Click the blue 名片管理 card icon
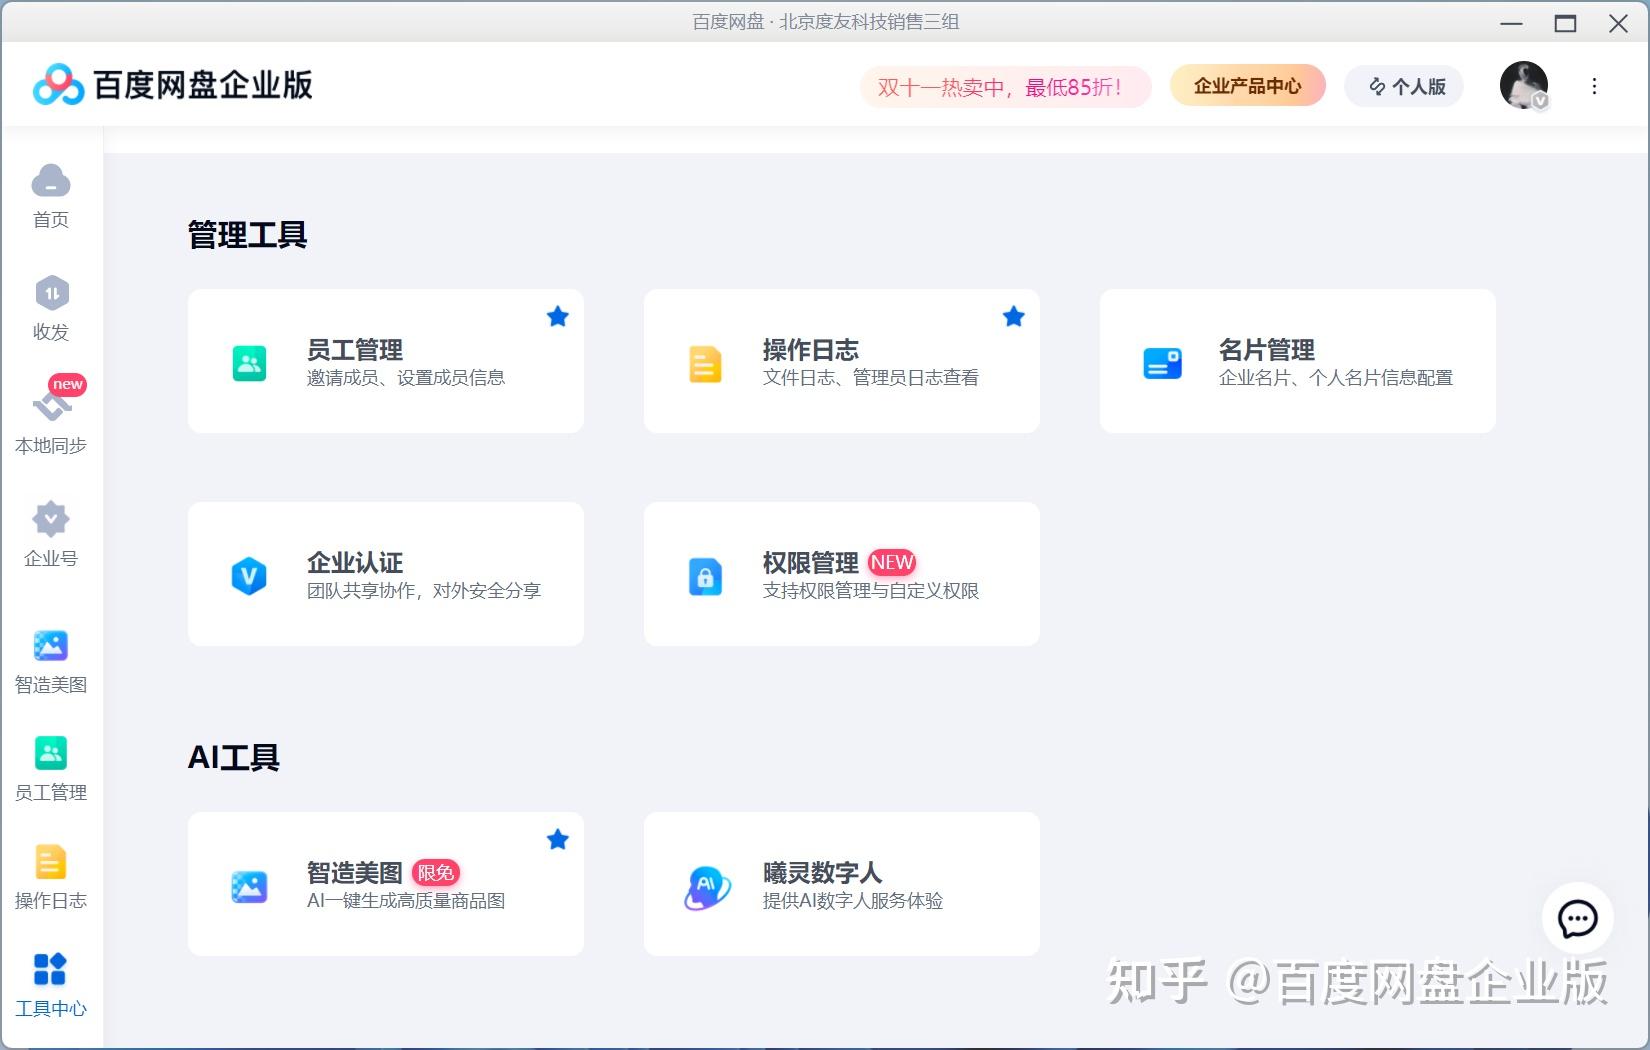 1162,363
